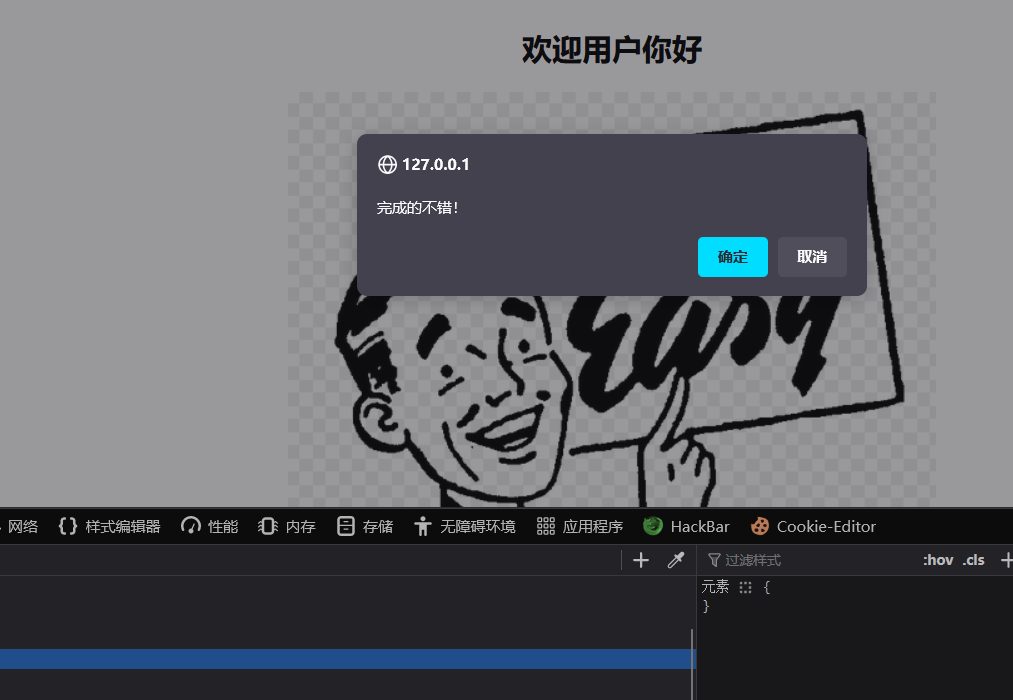
Task: Open the 存储 storage tab
Action: pyautogui.click(x=365, y=526)
